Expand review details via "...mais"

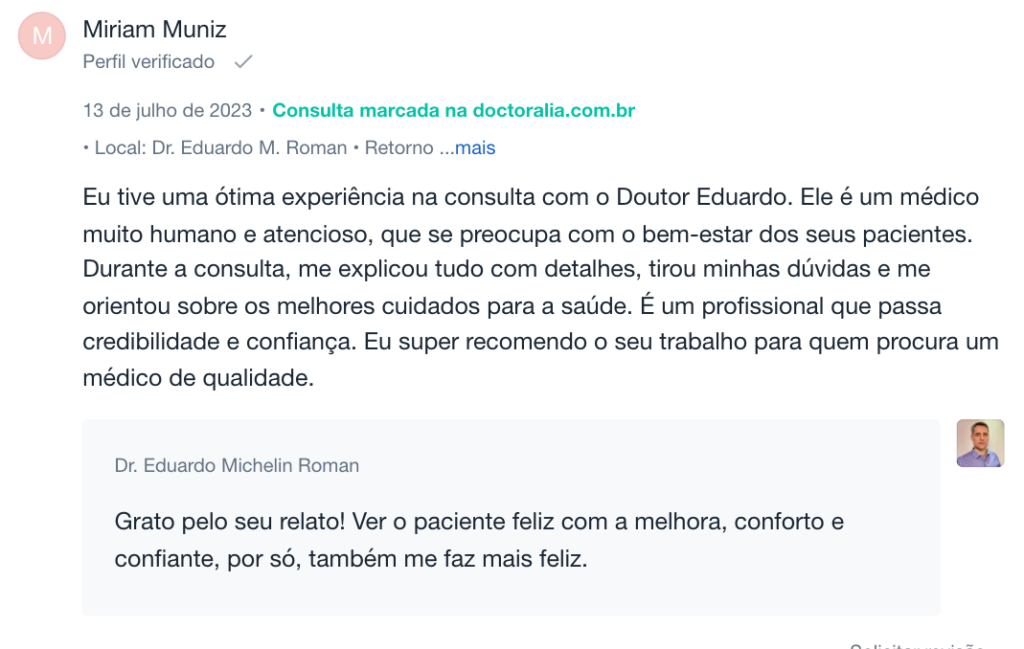468,148
